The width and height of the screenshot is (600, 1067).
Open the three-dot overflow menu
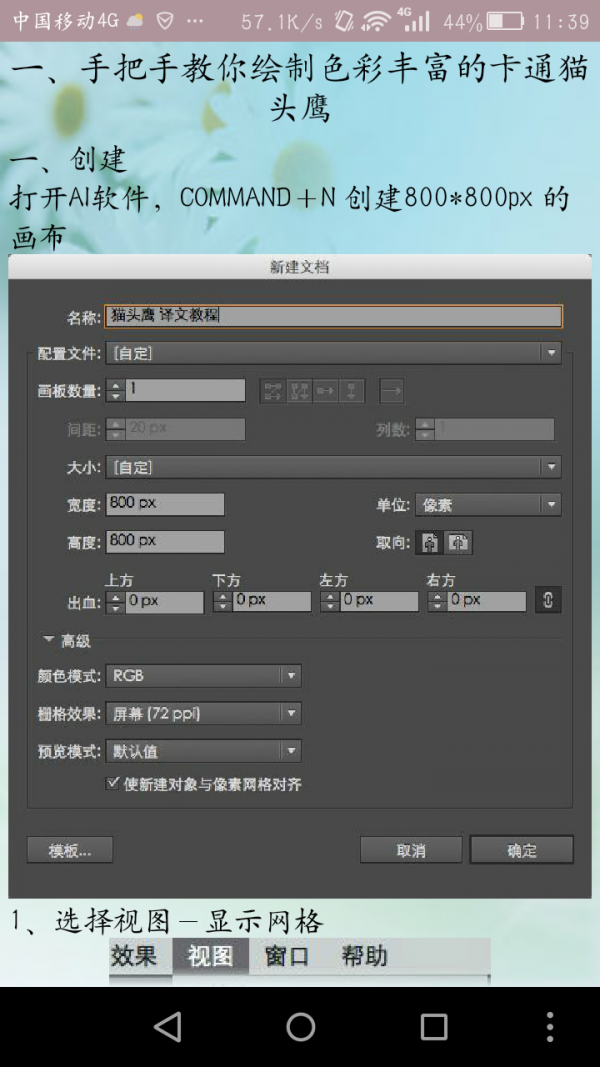[550, 1026]
